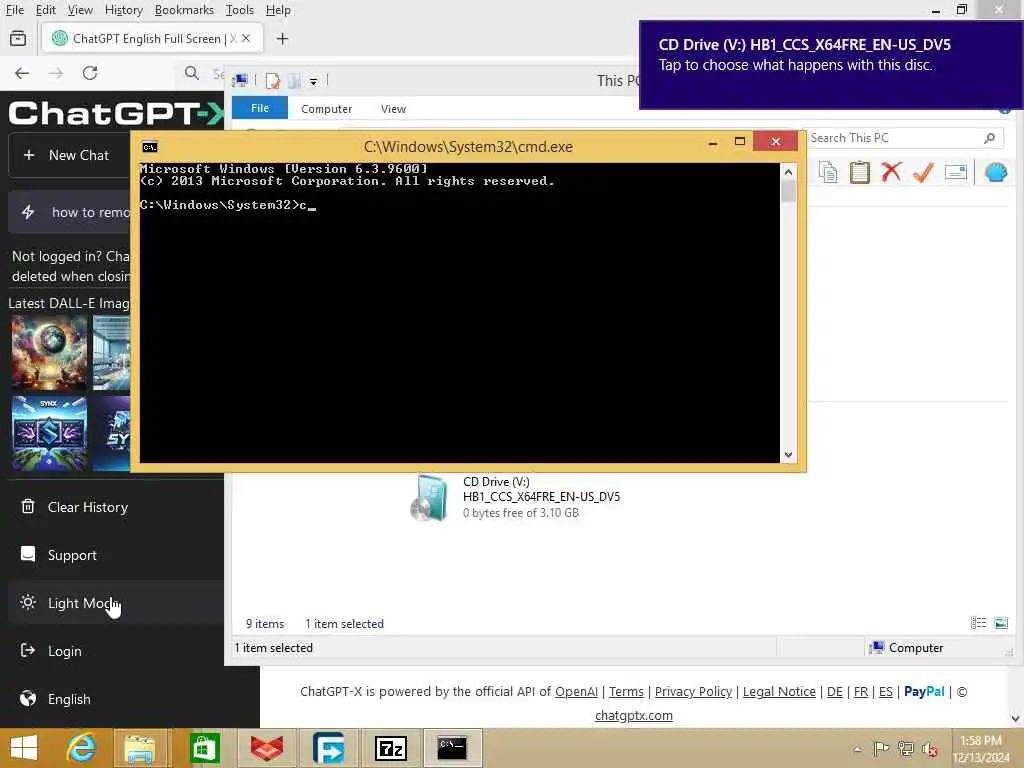Open the Privacy Policy link
Viewport: 1024px width, 768px height.
click(x=693, y=692)
